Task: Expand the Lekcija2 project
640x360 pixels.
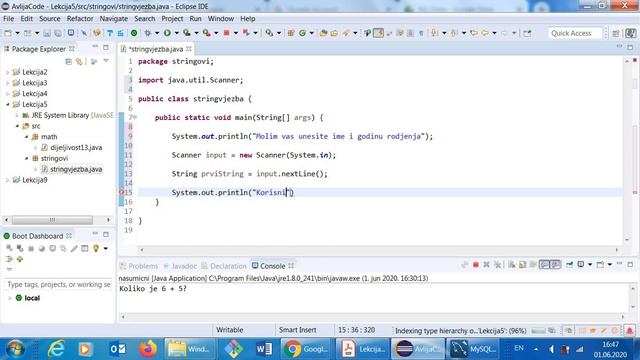Action: (7, 72)
